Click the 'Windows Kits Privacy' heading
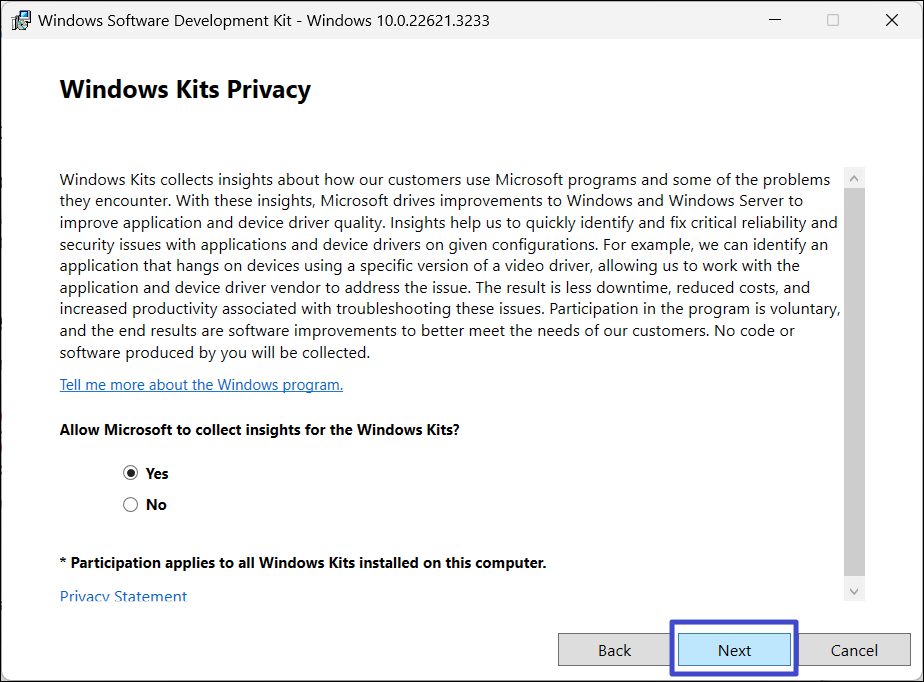The image size is (924, 682). [x=185, y=89]
